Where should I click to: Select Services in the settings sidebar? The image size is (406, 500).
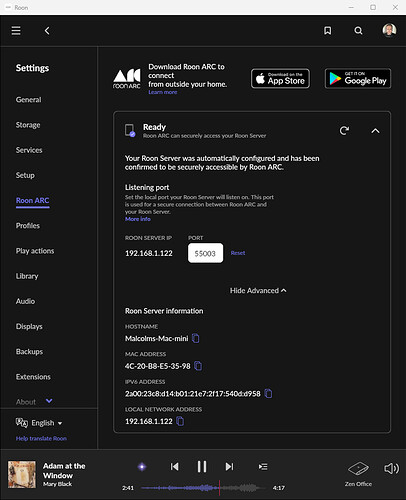[x=29, y=150]
